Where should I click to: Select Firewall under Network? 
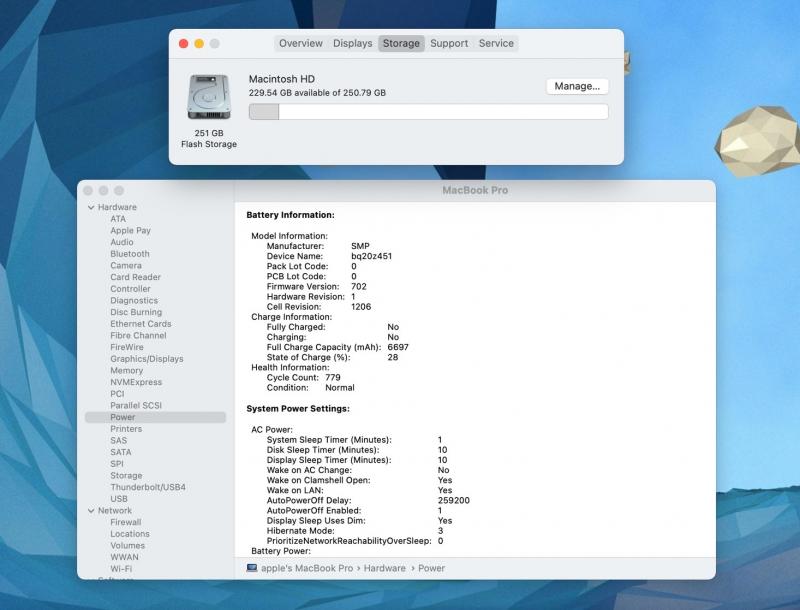[x=126, y=522]
